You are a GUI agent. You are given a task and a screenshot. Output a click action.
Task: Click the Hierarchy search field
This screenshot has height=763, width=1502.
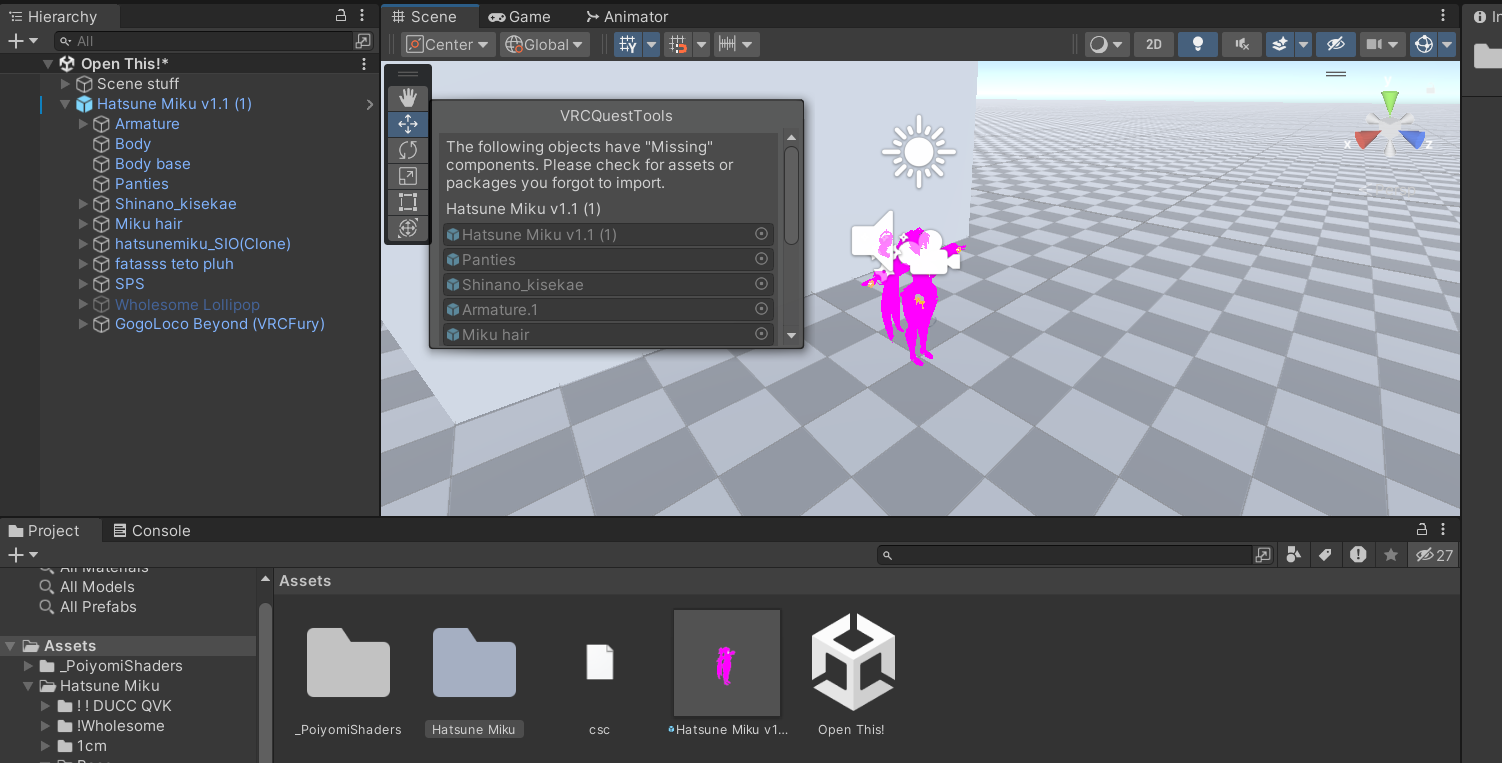pyautogui.click(x=204, y=41)
